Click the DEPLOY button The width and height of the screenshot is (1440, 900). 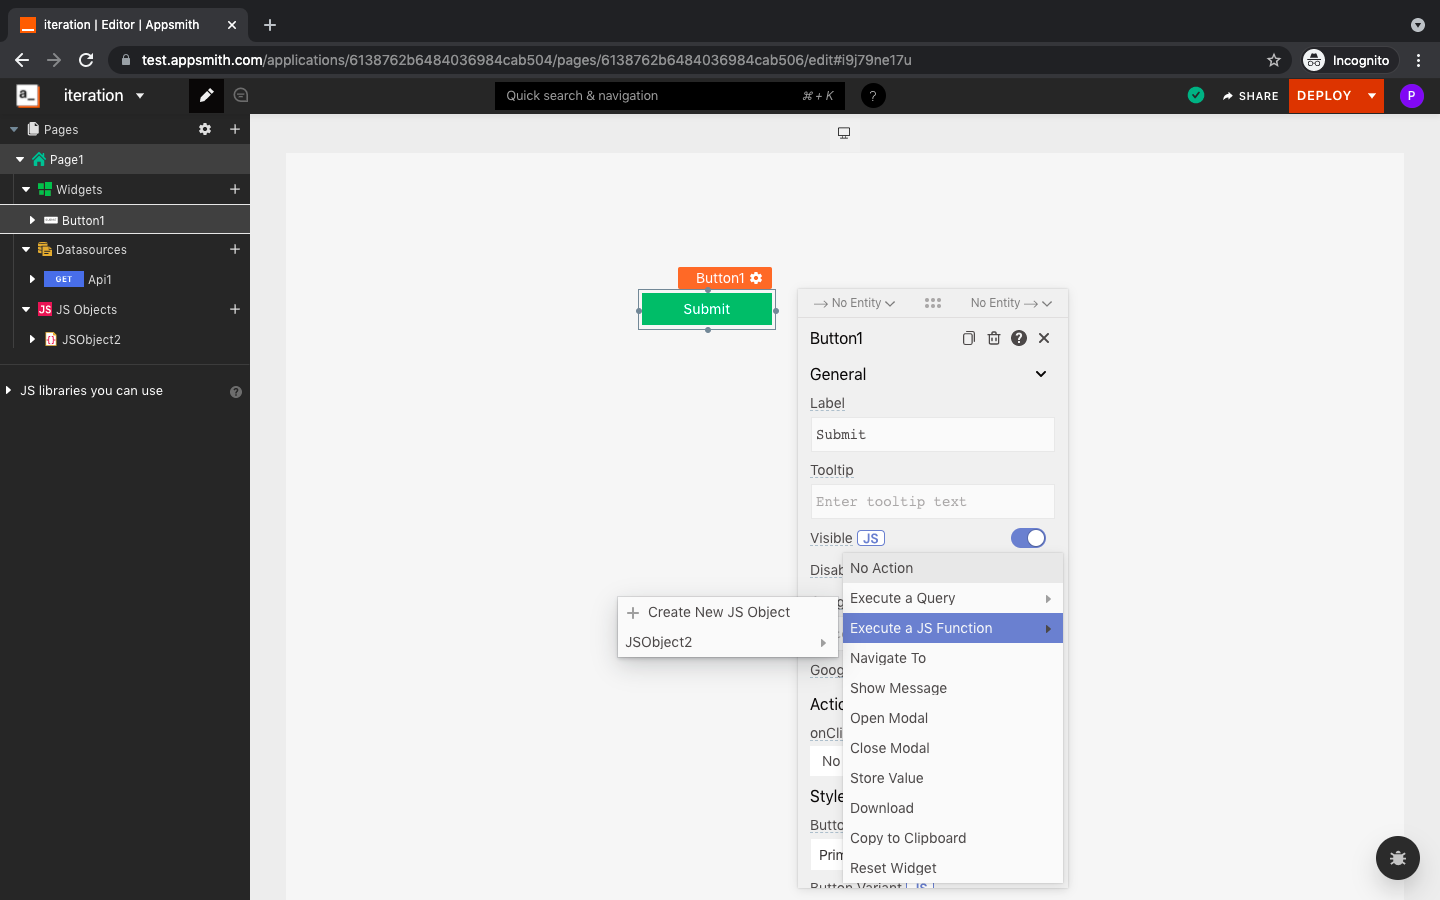[x=1324, y=96]
